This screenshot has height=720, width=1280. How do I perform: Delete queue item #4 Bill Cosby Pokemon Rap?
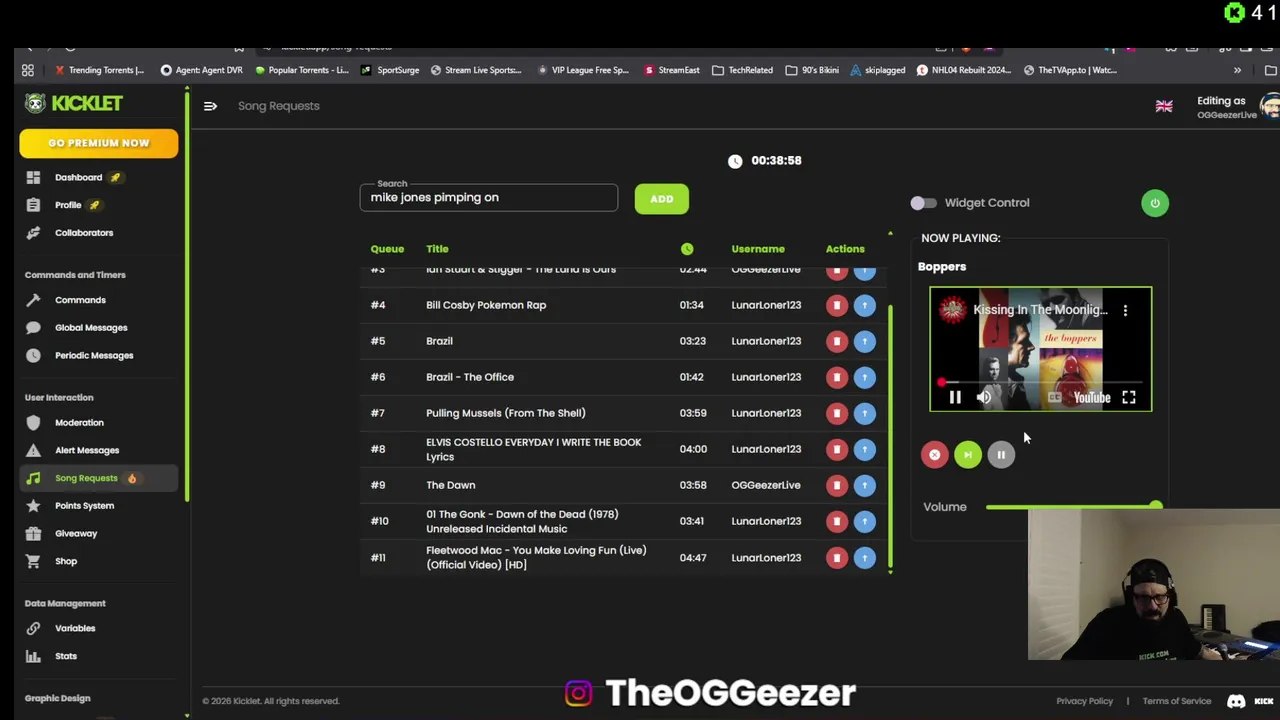[x=837, y=305]
